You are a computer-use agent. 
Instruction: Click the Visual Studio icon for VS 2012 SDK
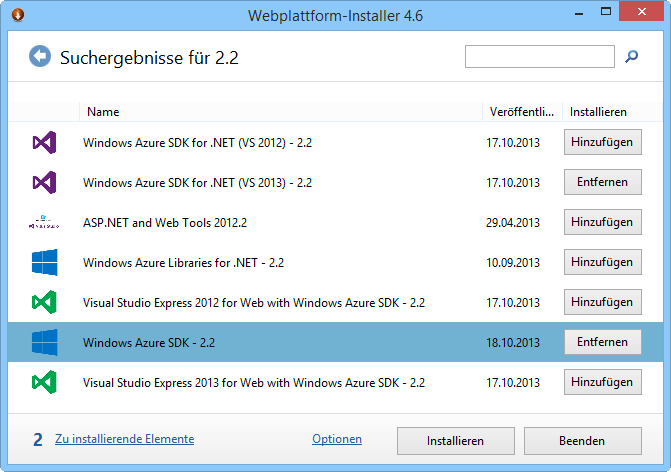tap(44, 143)
